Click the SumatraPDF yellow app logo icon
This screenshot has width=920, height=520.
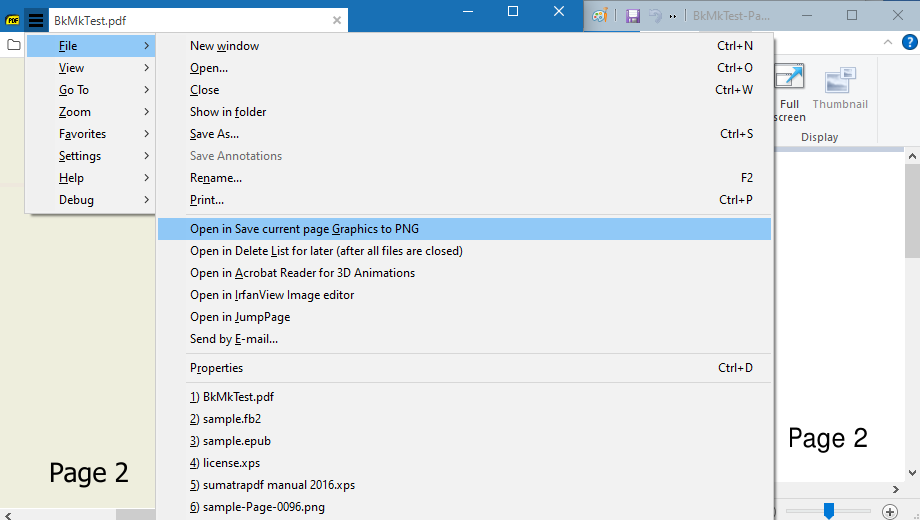(12, 21)
